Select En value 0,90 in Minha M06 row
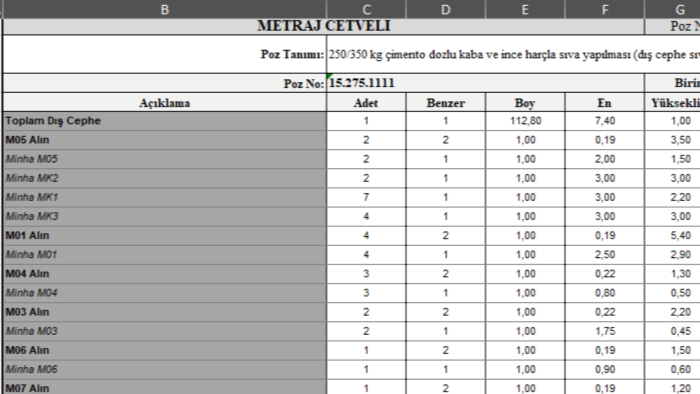 pyautogui.click(x=605, y=369)
